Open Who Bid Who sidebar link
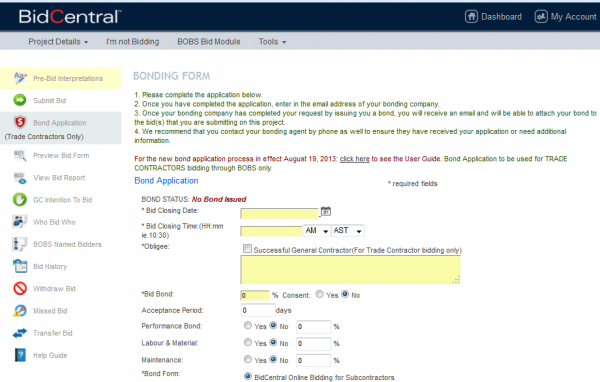600x382 pixels. 54,222
